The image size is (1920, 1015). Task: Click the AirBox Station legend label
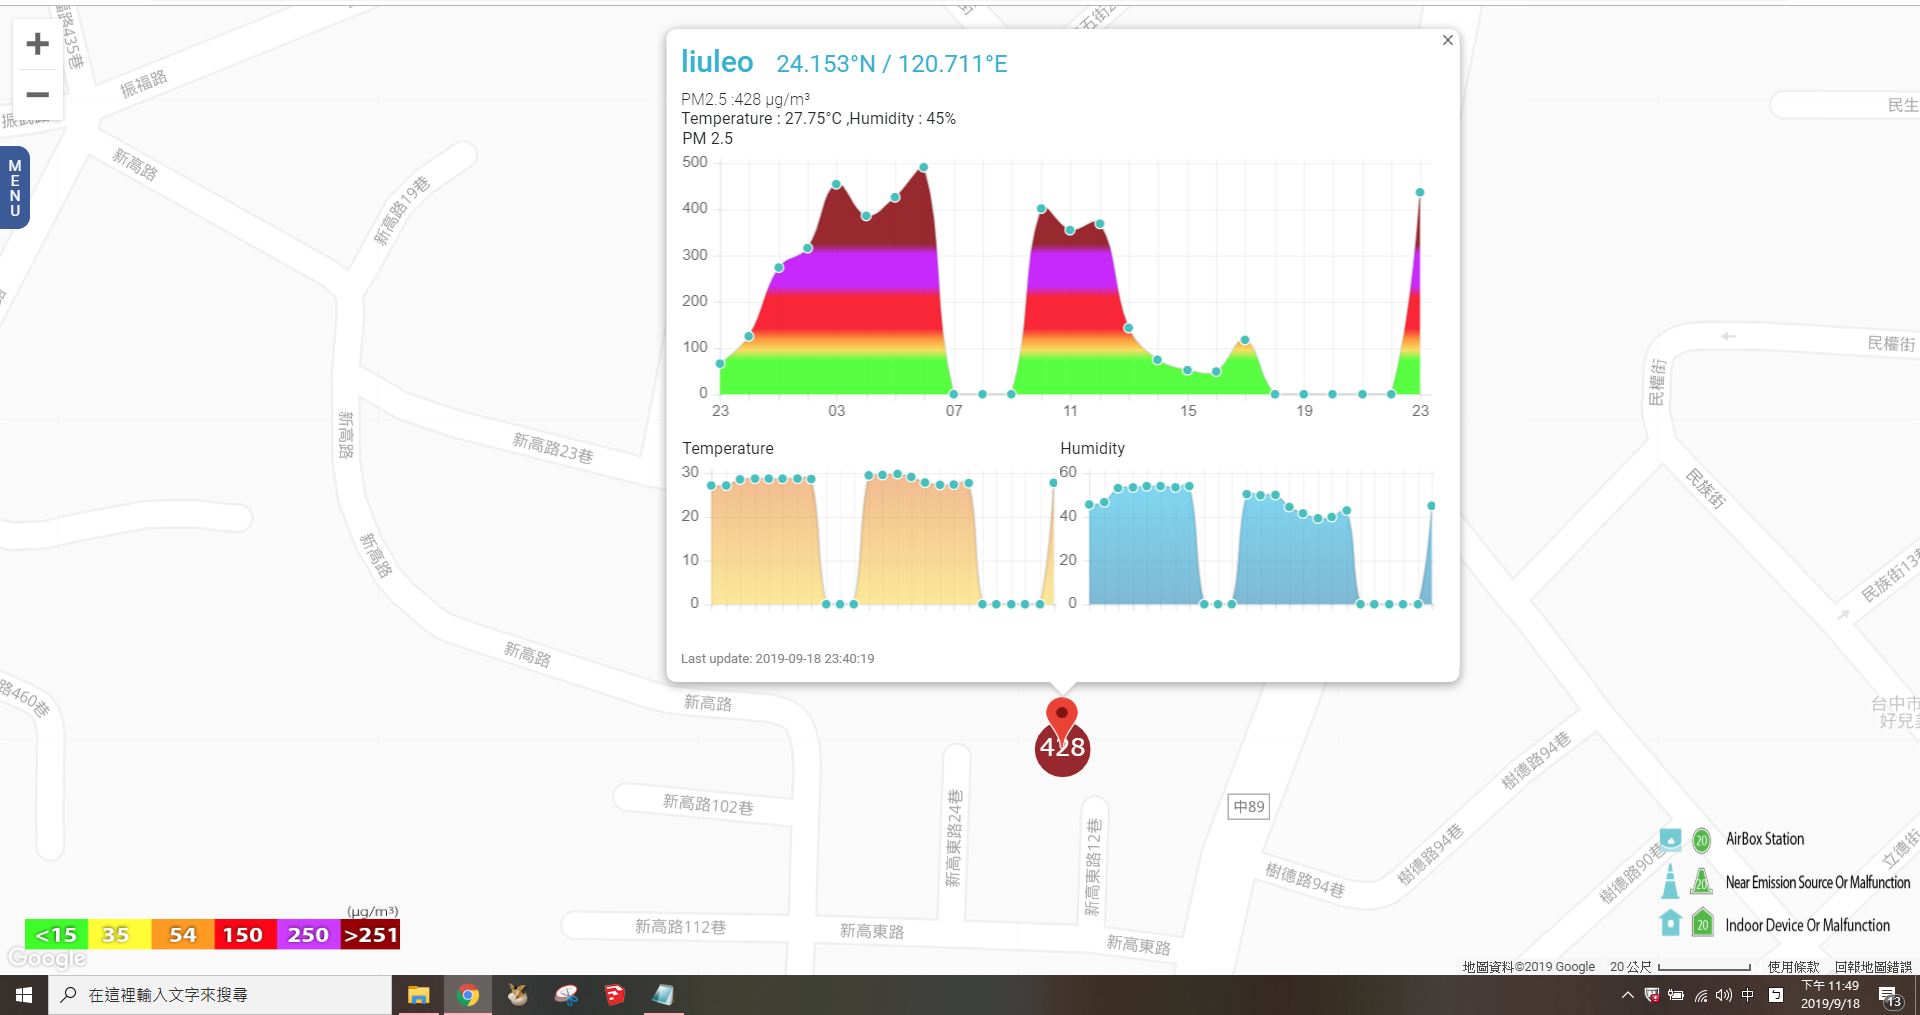point(1765,839)
